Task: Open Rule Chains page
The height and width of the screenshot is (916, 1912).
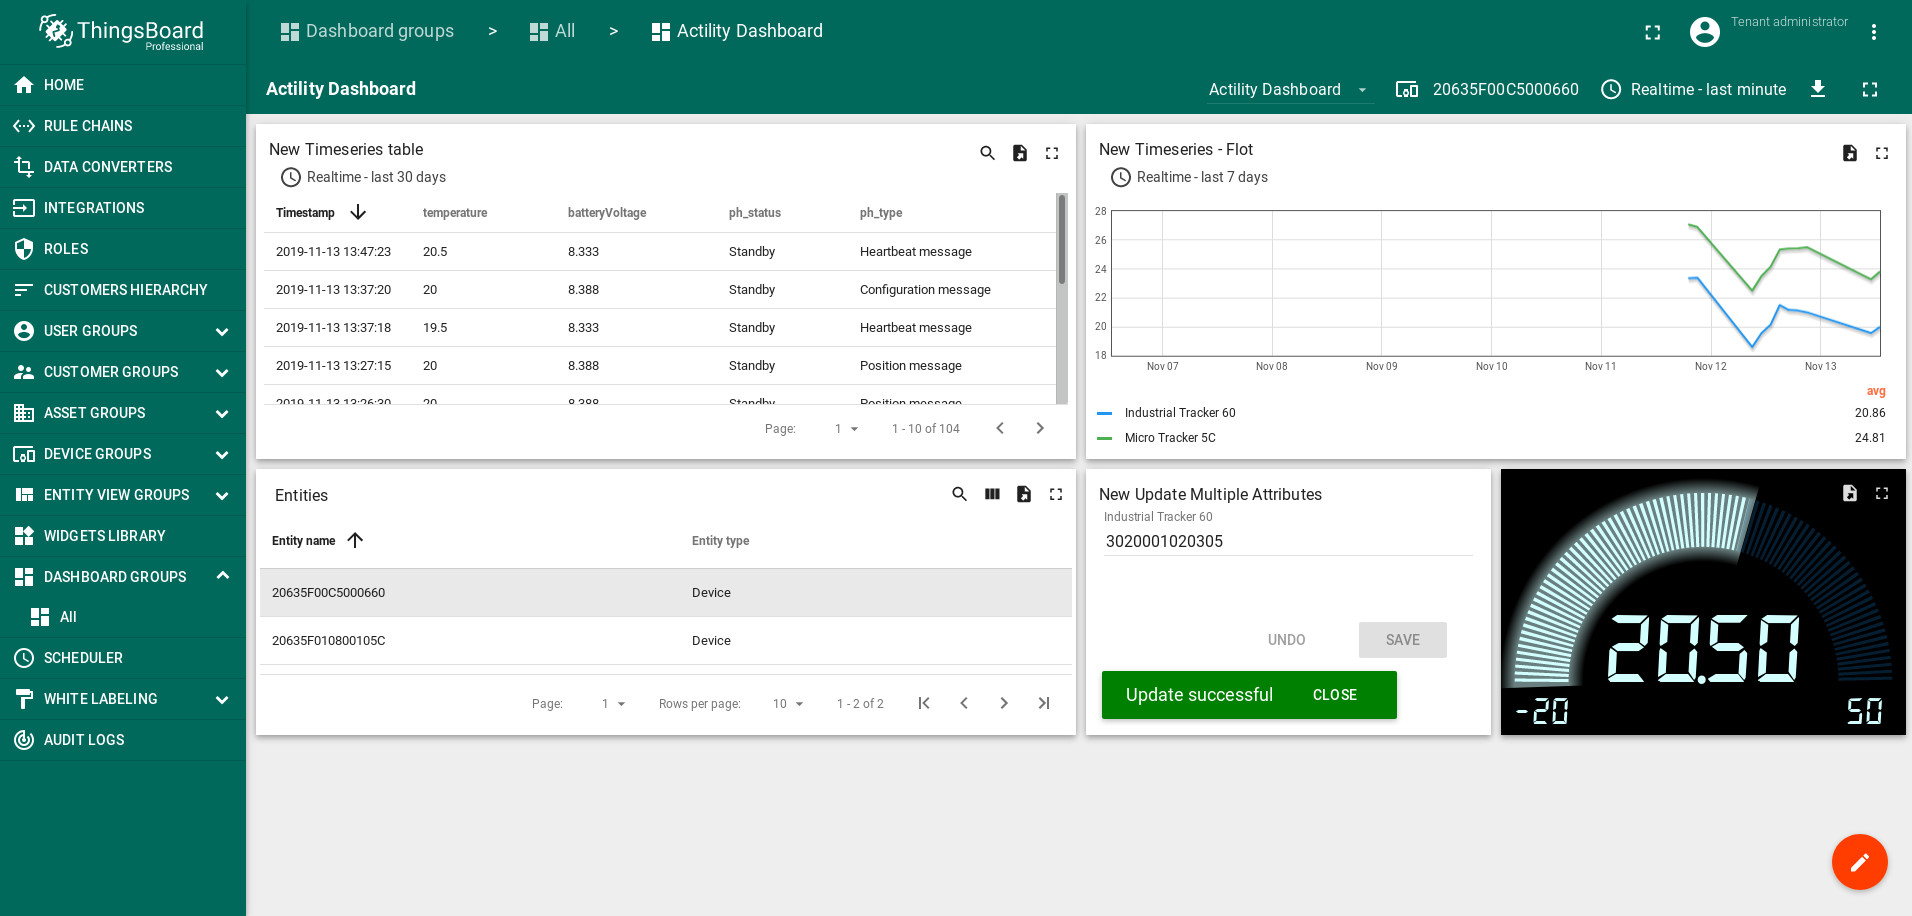Action: coord(123,126)
